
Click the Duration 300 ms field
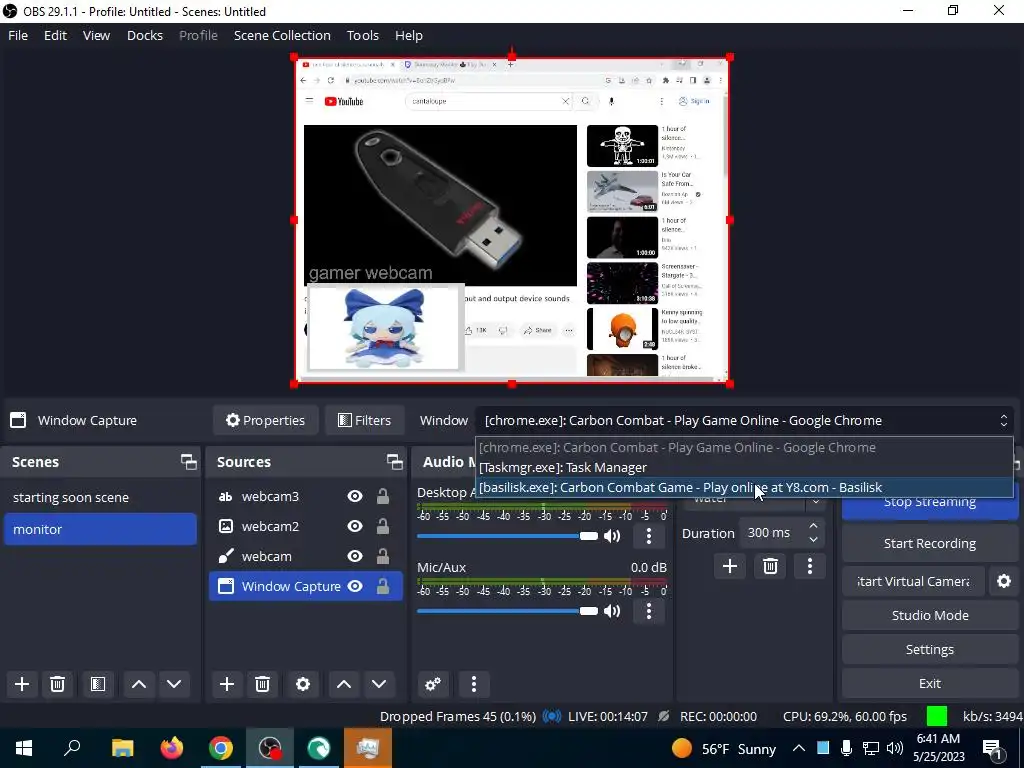773,533
